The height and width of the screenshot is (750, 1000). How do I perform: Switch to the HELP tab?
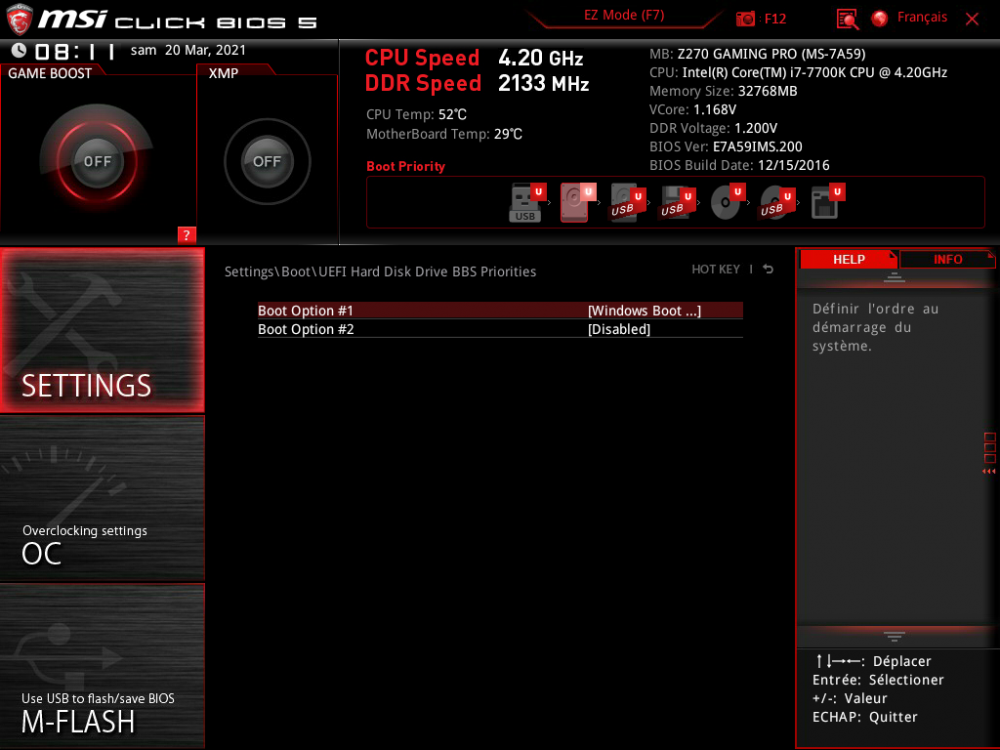tap(848, 259)
